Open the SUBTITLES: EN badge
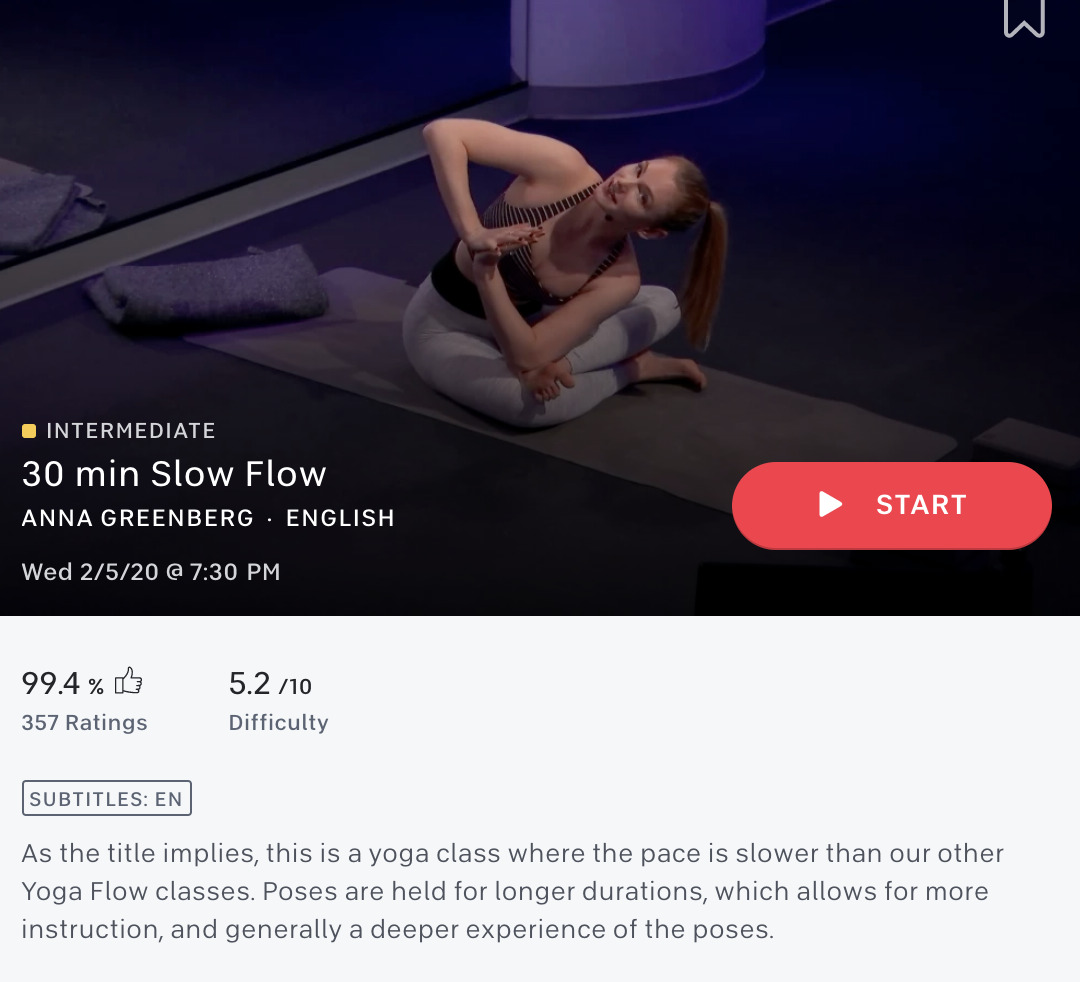The width and height of the screenshot is (1080, 982). 107,798
